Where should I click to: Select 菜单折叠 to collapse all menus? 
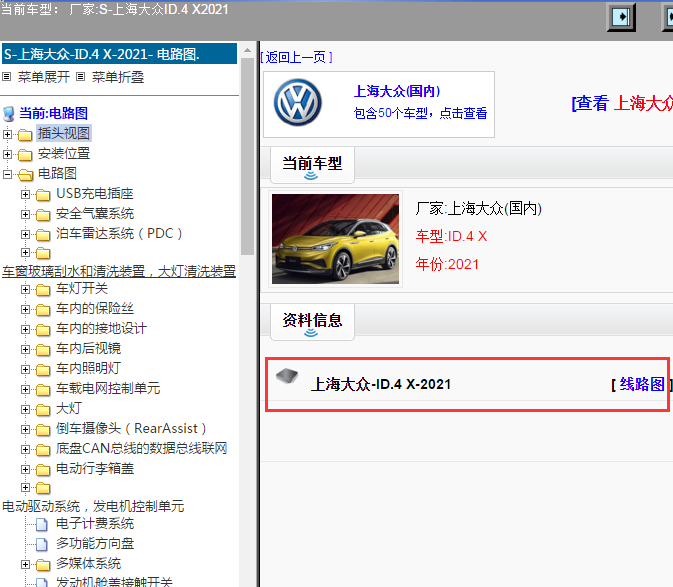click(118, 77)
